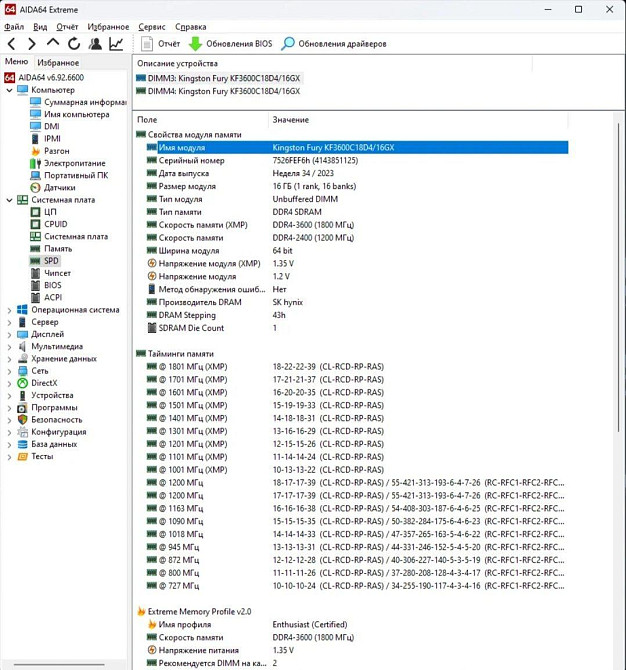Open Обновления драйверов from the toolbar
Image resolution: width=626 pixels, height=670 pixels.
point(334,44)
